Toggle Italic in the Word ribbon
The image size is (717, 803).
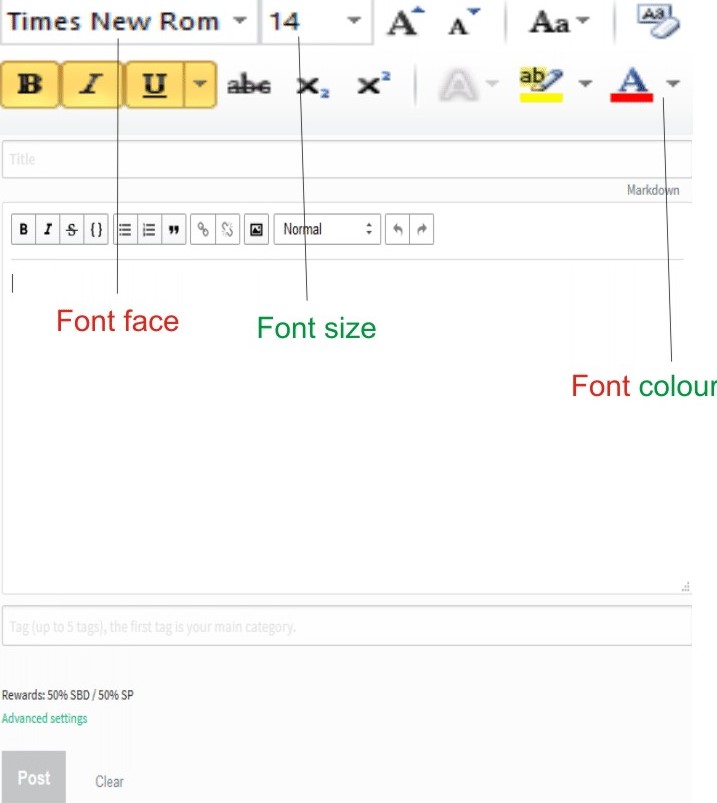point(91,84)
